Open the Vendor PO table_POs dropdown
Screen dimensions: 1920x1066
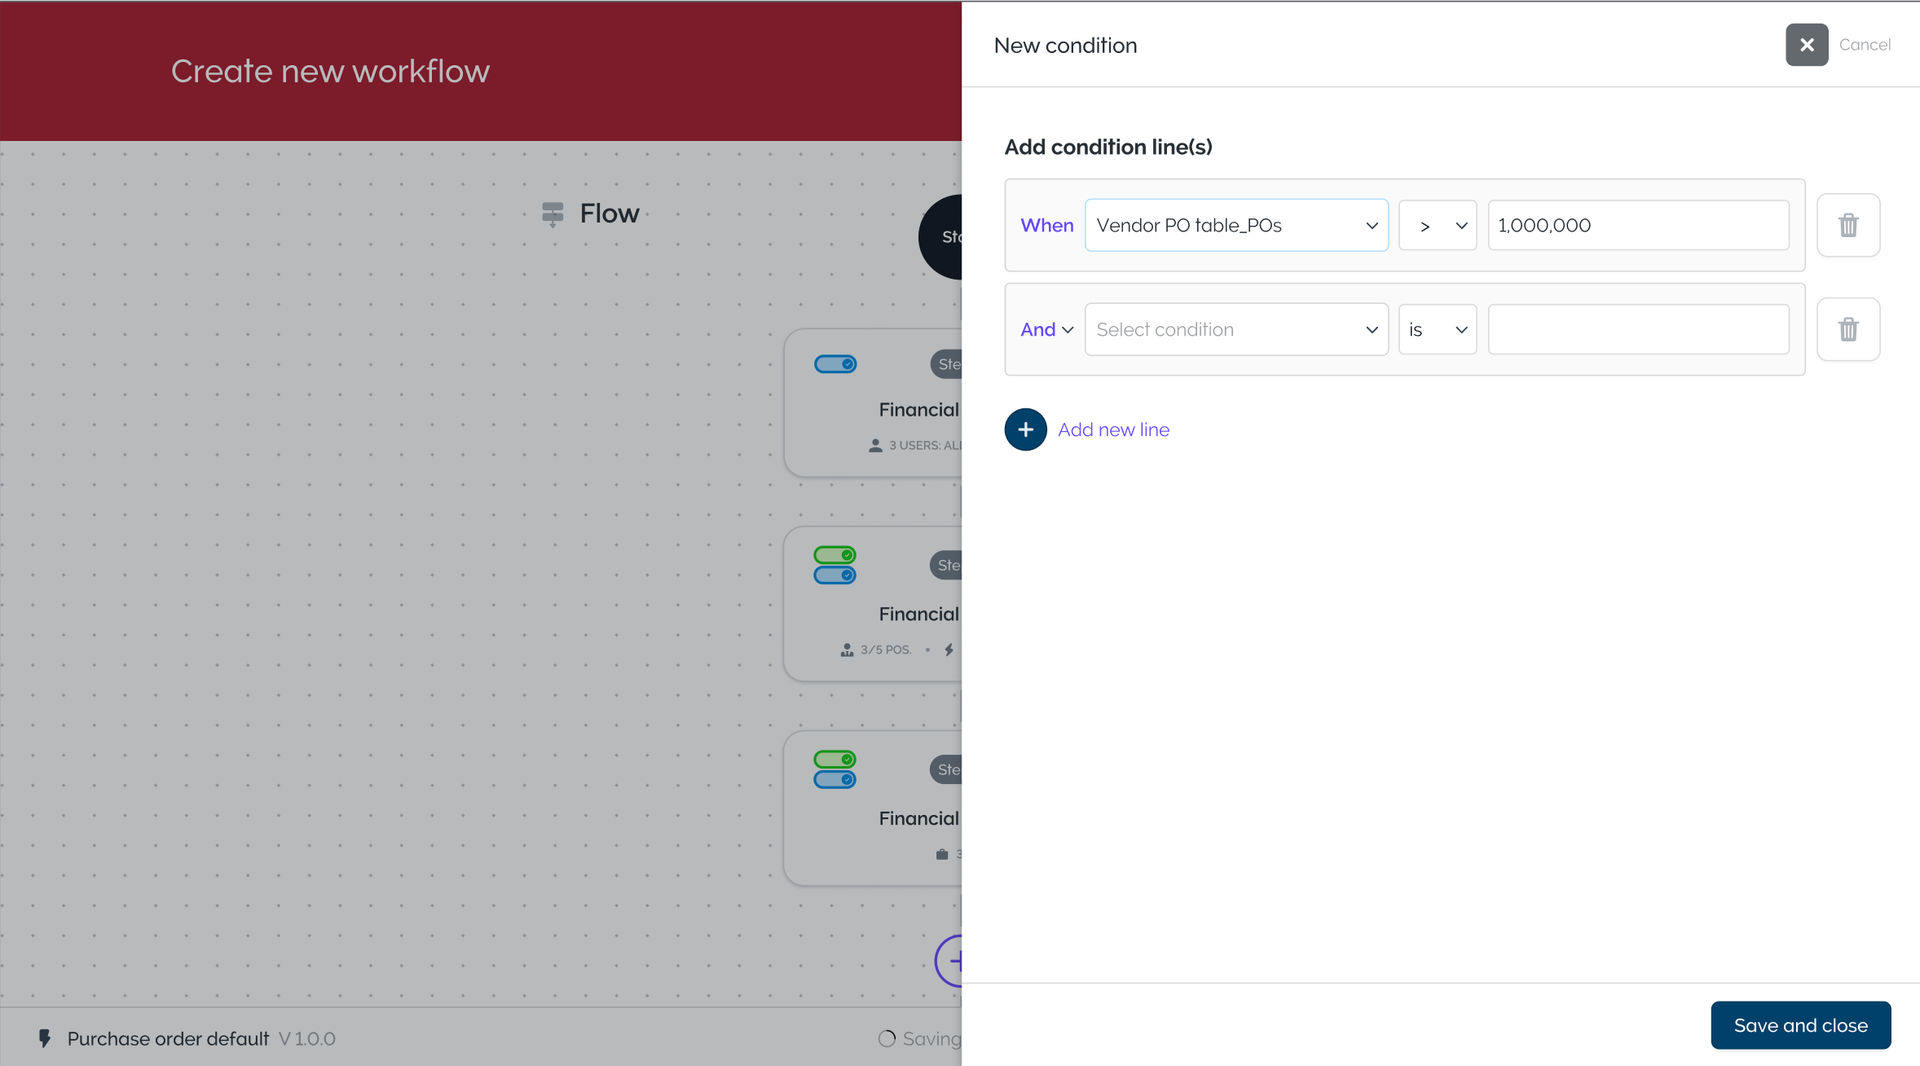(x=1236, y=225)
